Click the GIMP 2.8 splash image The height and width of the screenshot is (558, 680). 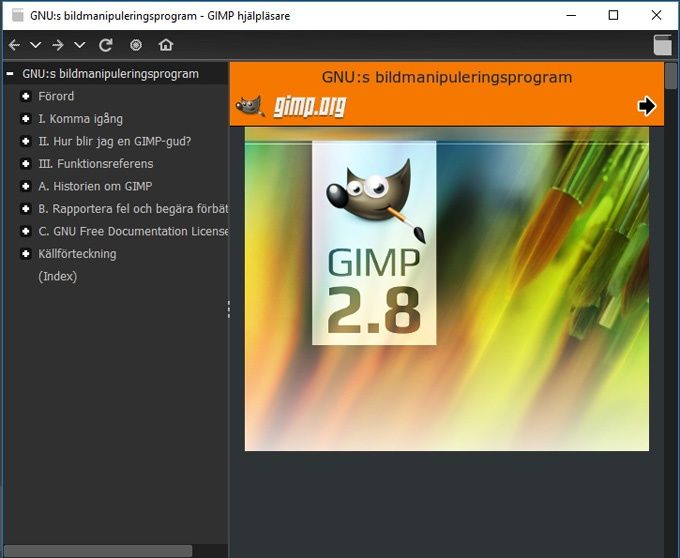coord(447,289)
